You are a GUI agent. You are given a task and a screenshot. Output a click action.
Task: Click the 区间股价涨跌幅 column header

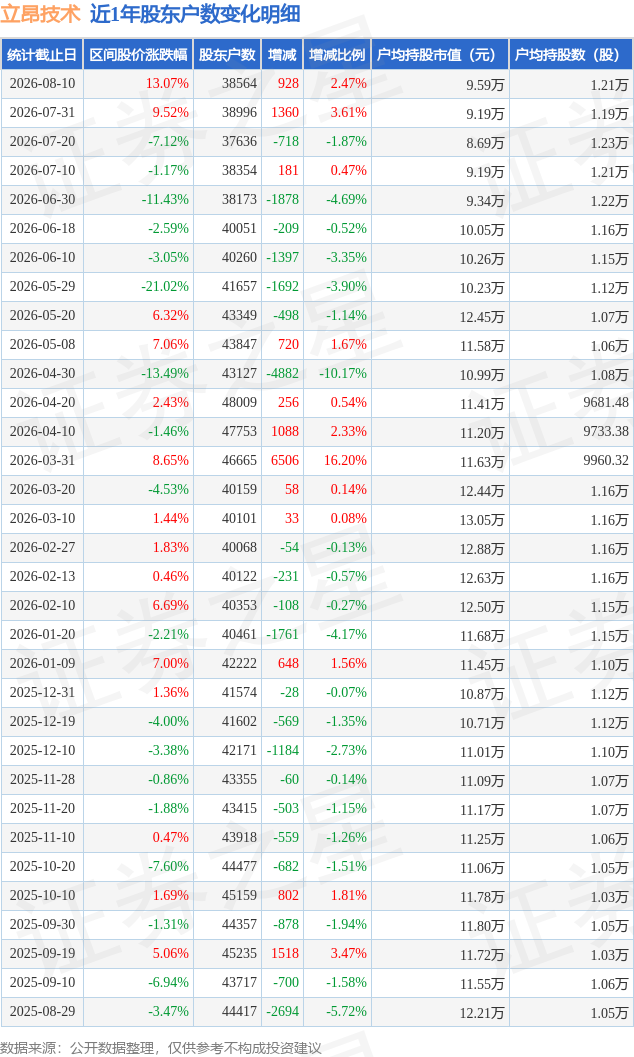138,55
